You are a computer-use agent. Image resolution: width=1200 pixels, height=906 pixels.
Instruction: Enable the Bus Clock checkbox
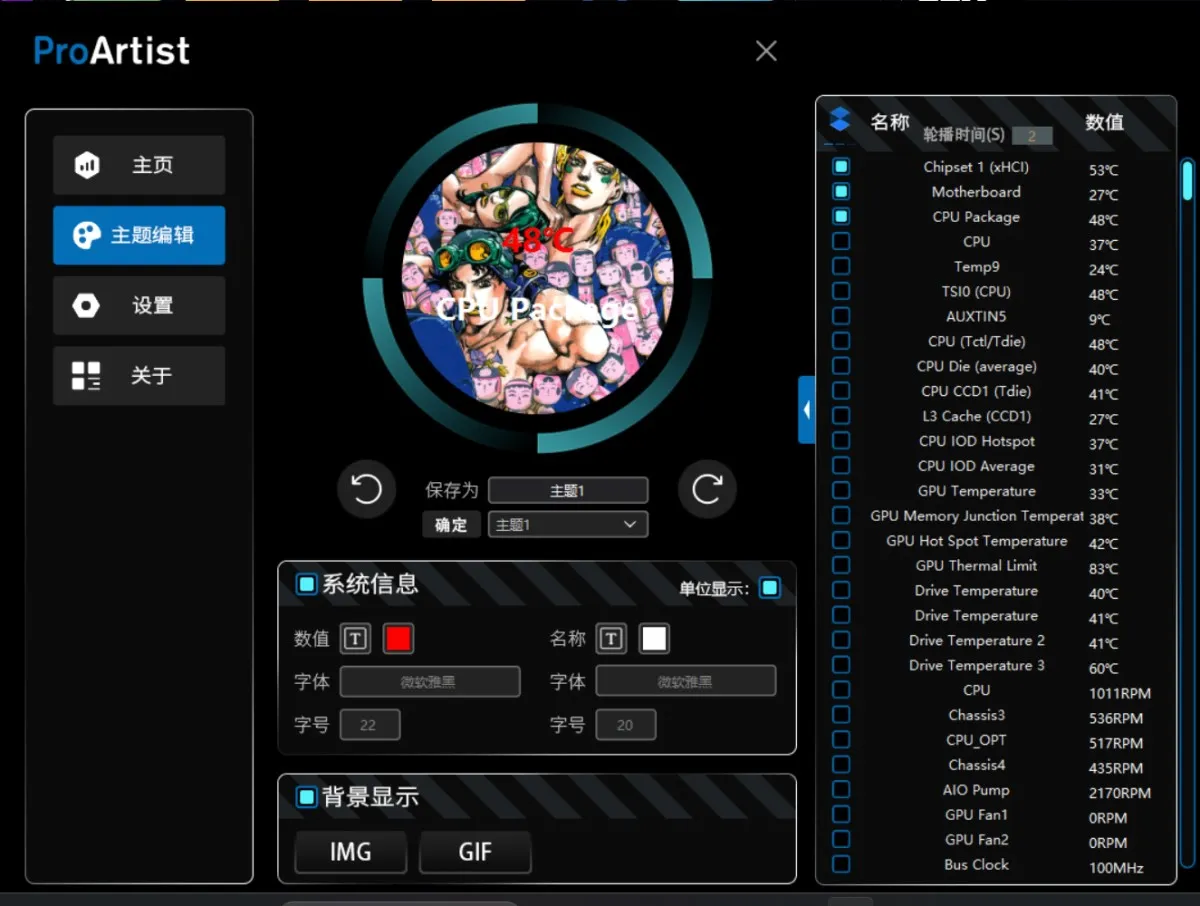point(841,864)
